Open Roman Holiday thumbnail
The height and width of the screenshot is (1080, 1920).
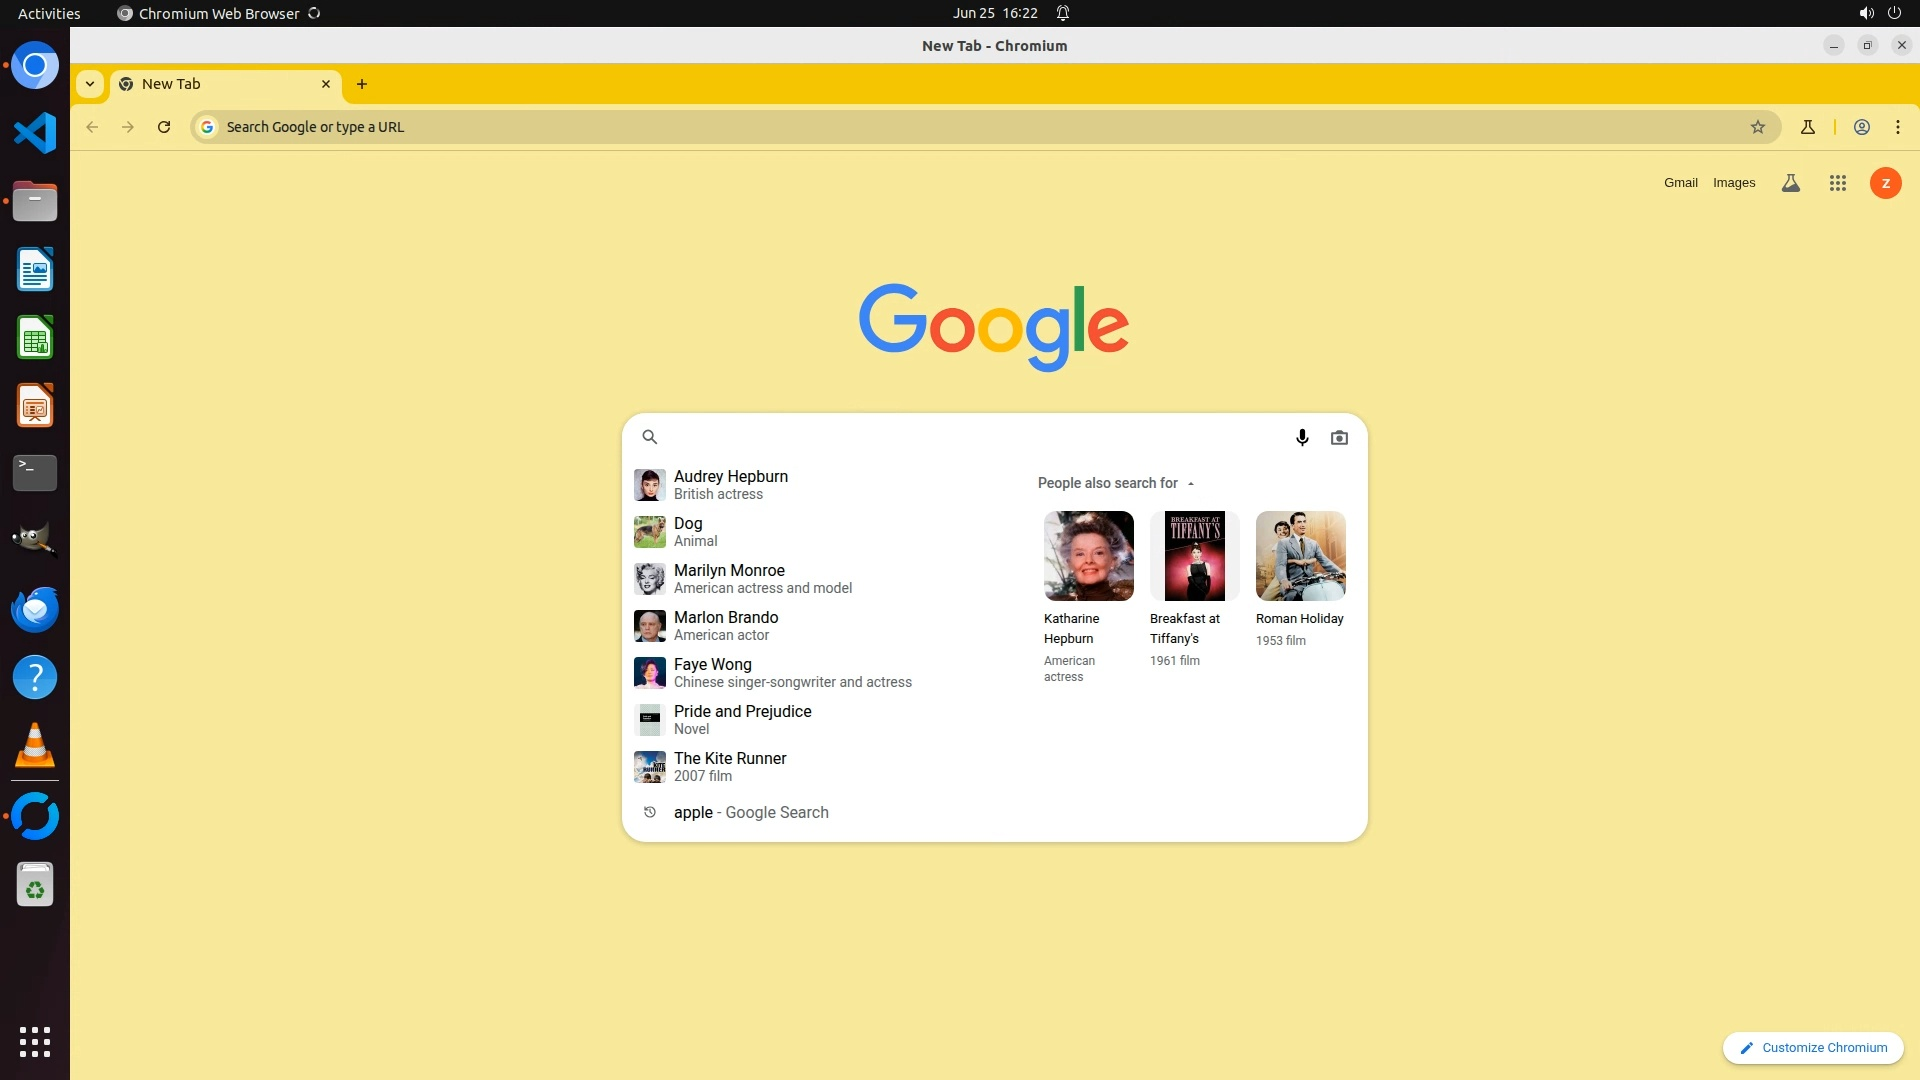tap(1300, 556)
